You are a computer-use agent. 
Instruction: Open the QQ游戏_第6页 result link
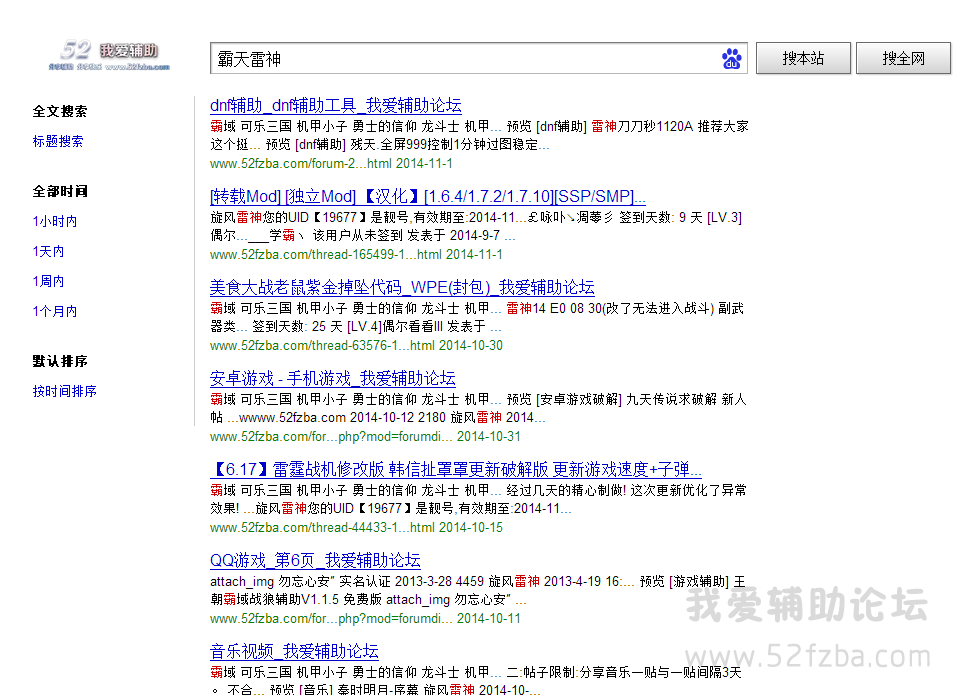point(315,560)
